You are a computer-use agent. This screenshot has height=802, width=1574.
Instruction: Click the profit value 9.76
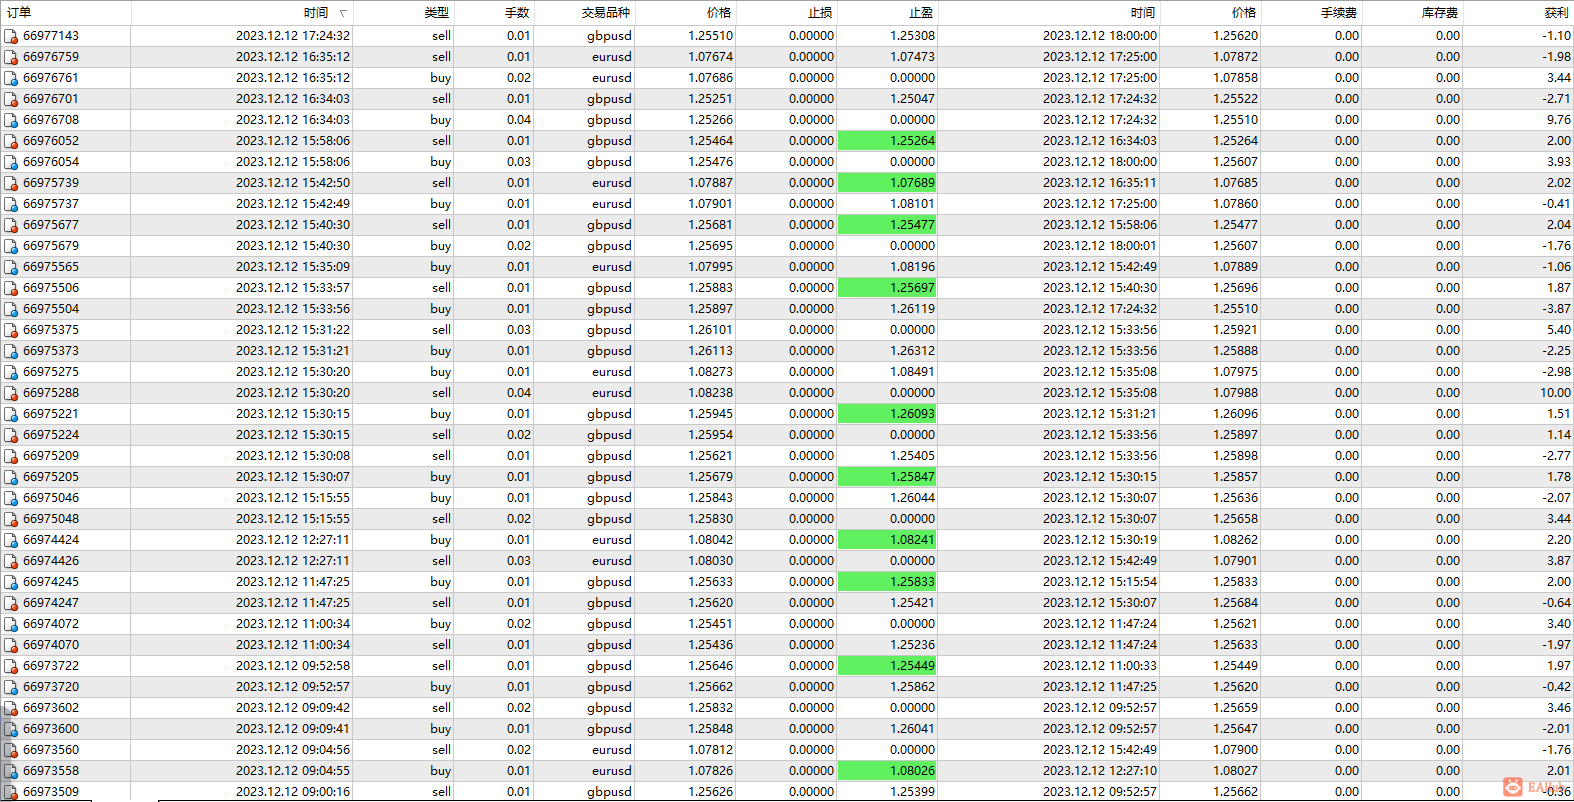click(x=1559, y=120)
